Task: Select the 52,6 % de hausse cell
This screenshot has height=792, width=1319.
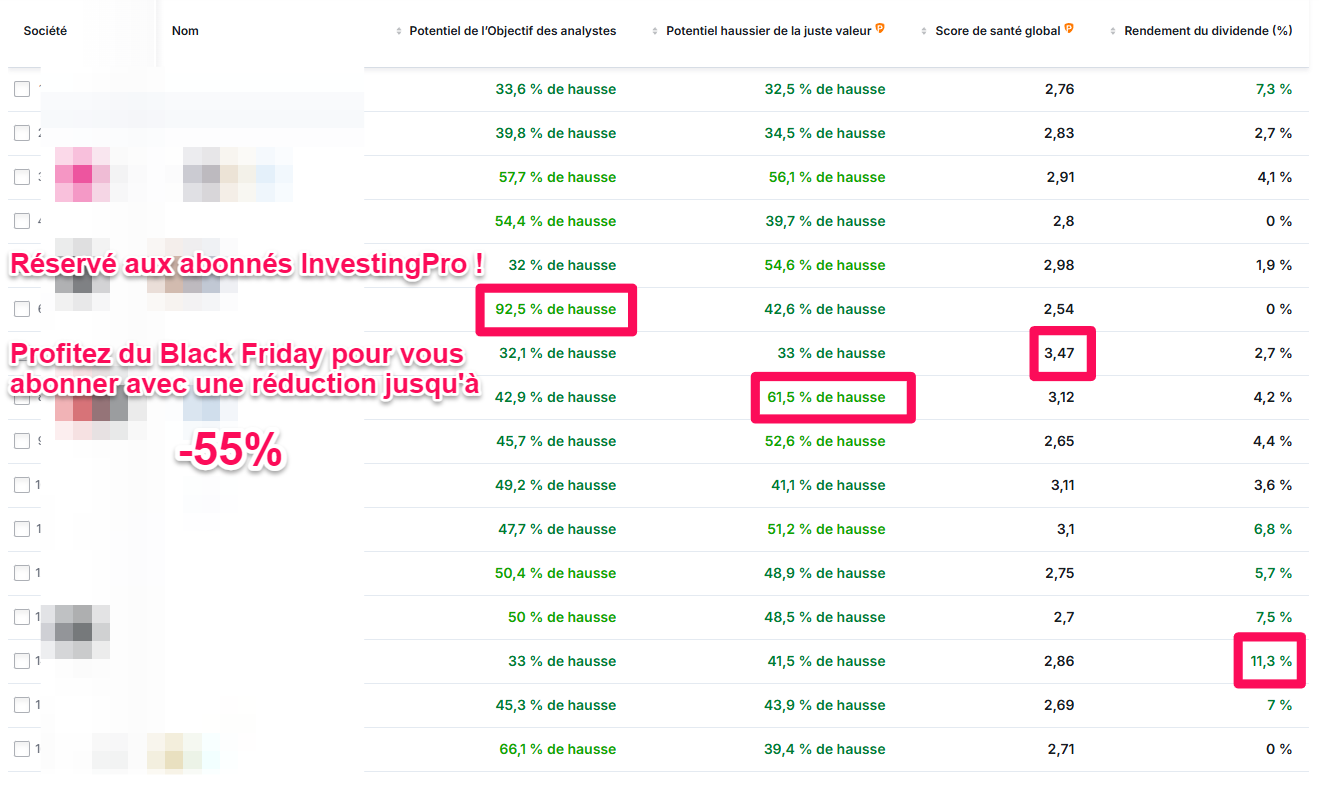Action: point(825,441)
